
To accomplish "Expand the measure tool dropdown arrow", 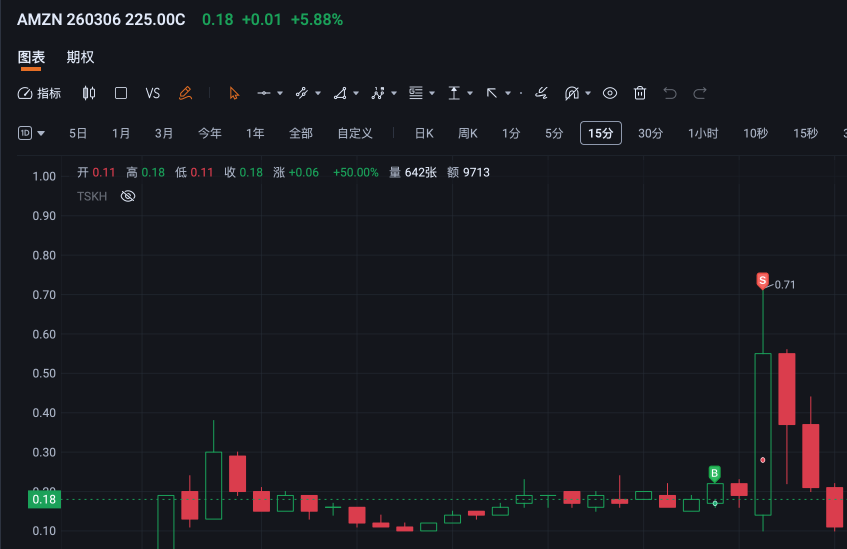I will [x=470, y=93].
